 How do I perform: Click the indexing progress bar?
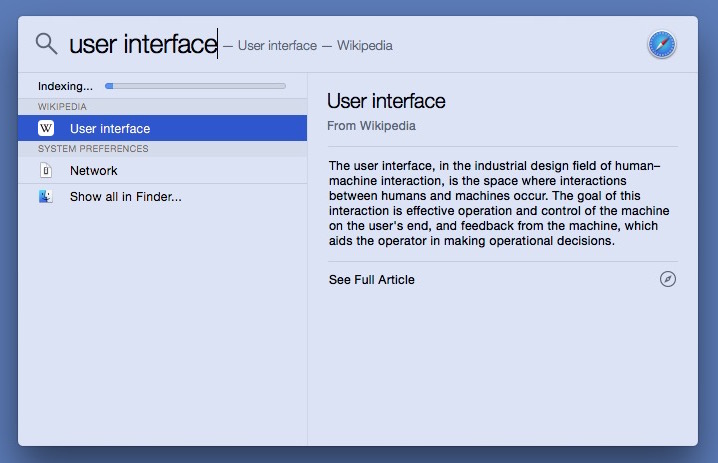click(195, 86)
